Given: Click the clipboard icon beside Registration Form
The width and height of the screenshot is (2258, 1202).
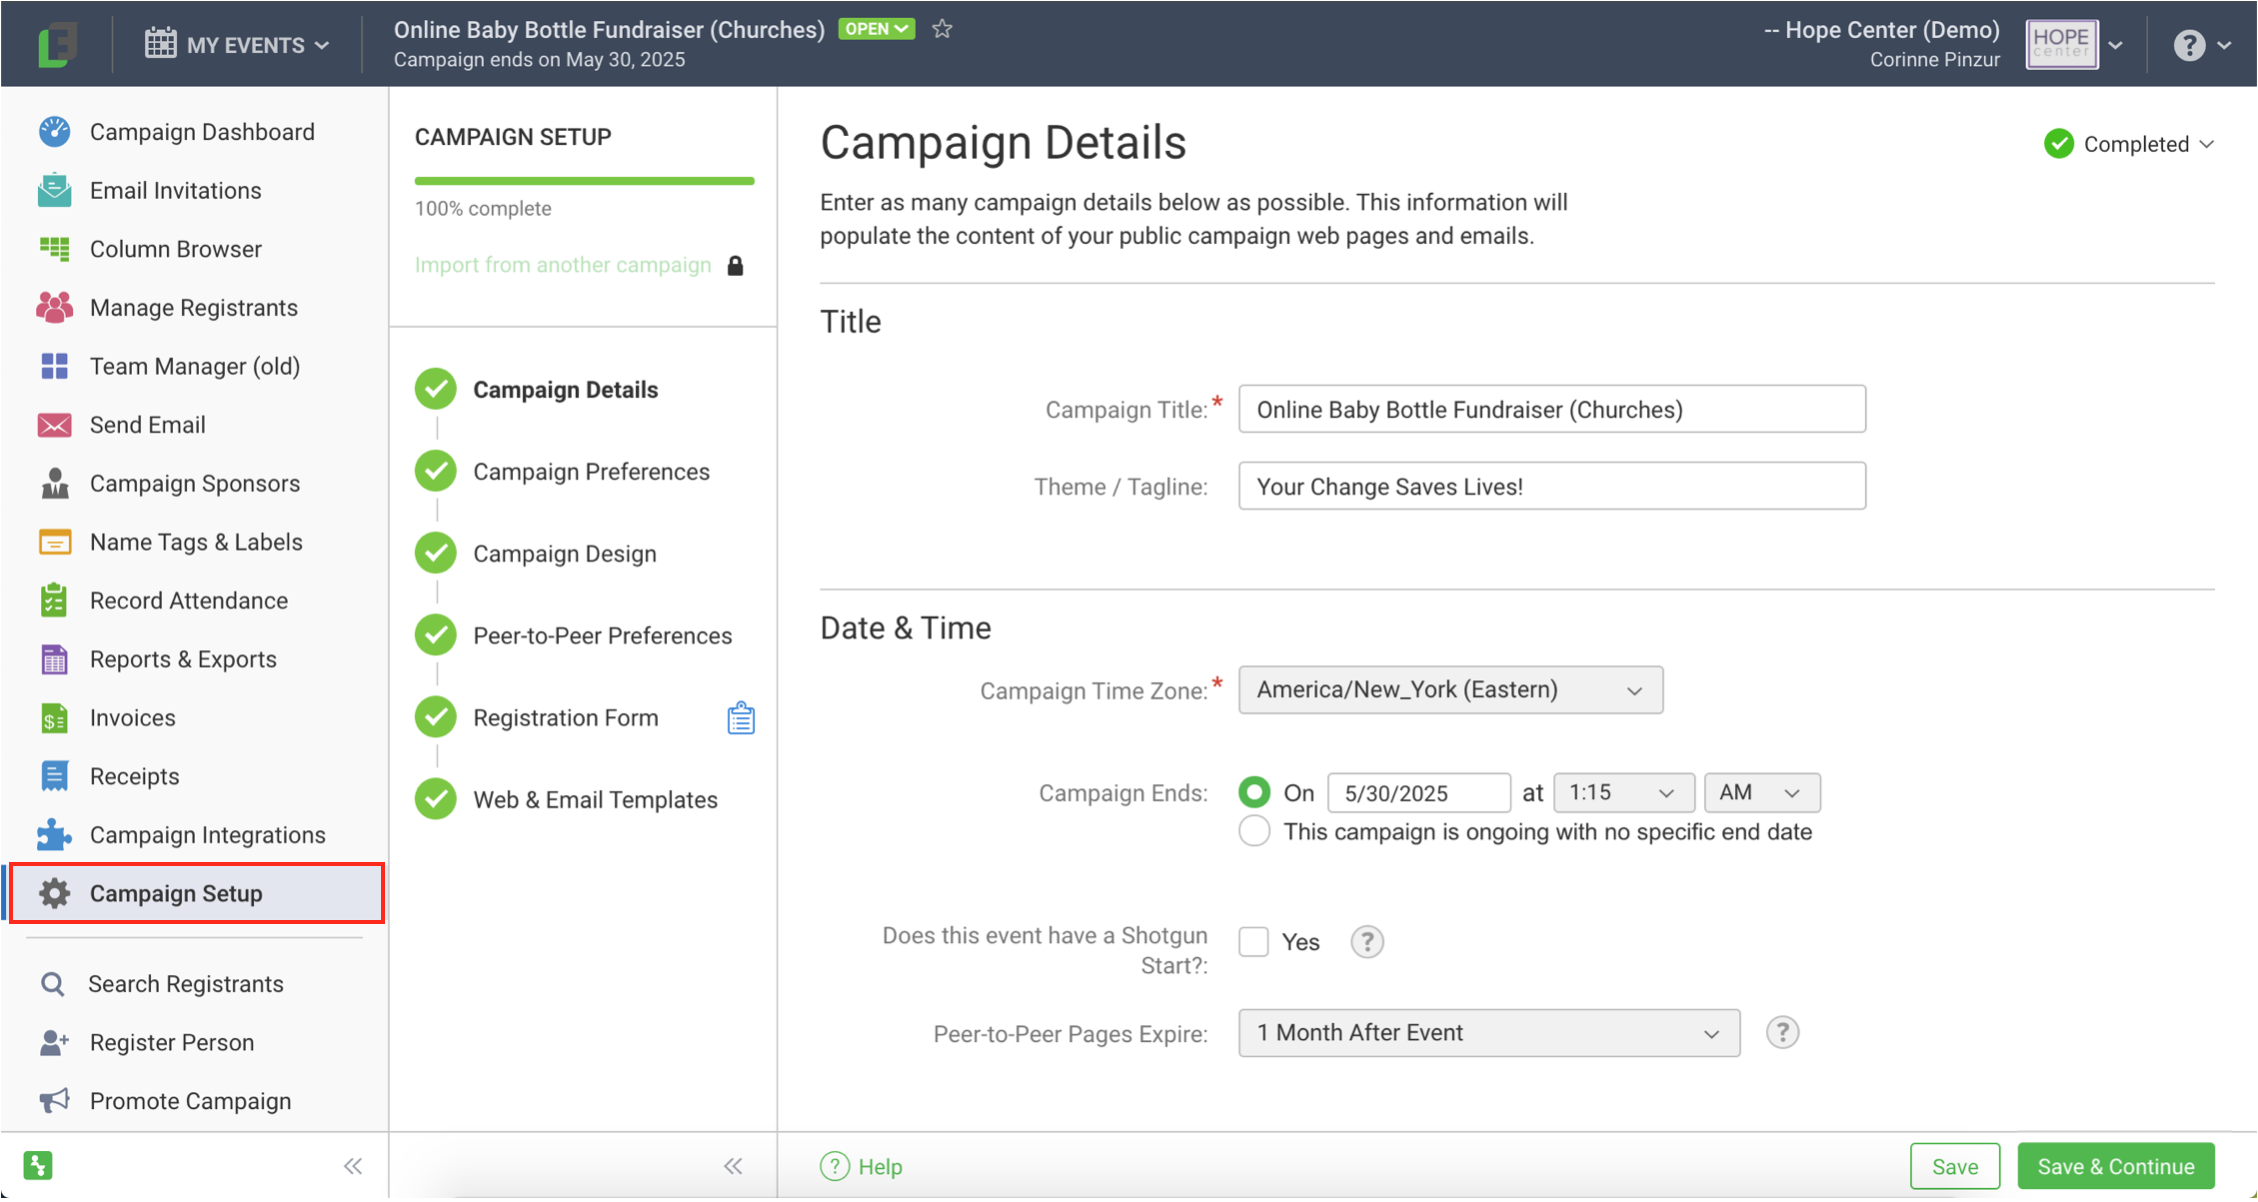Looking at the screenshot, I should coord(740,718).
